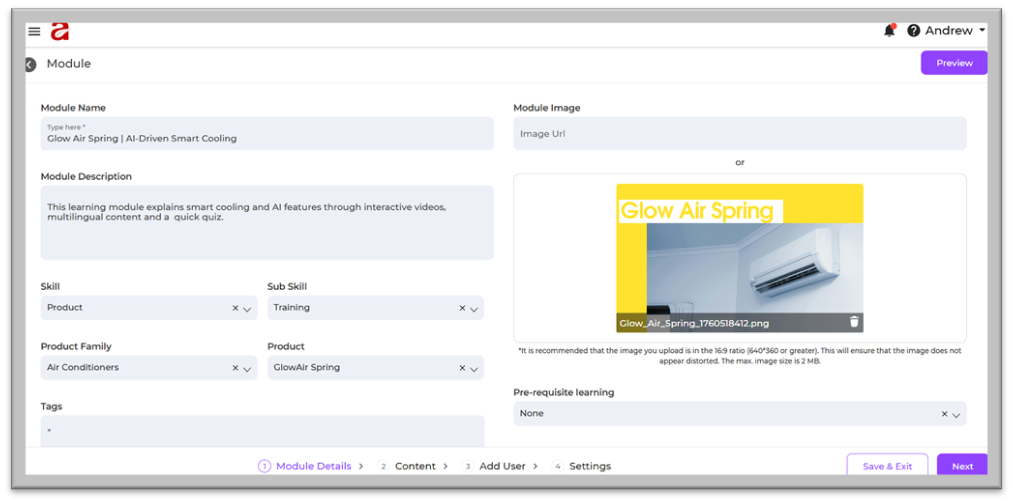Open the hamburger navigation menu
Image resolution: width=1013 pixels, height=503 pixels.
tap(34, 31)
